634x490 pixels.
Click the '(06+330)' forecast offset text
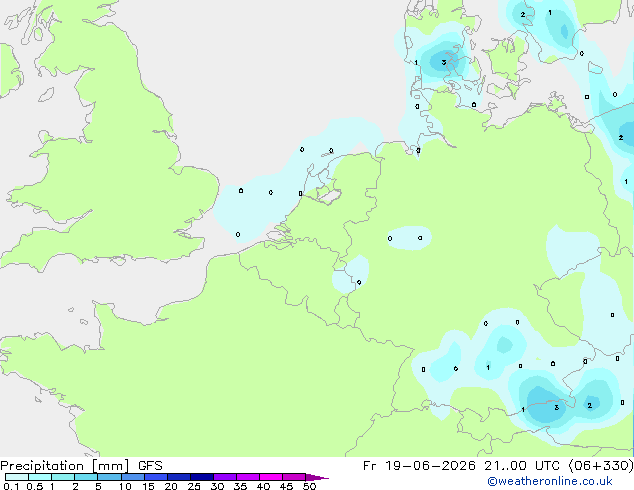pyautogui.click(x=601, y=466)
